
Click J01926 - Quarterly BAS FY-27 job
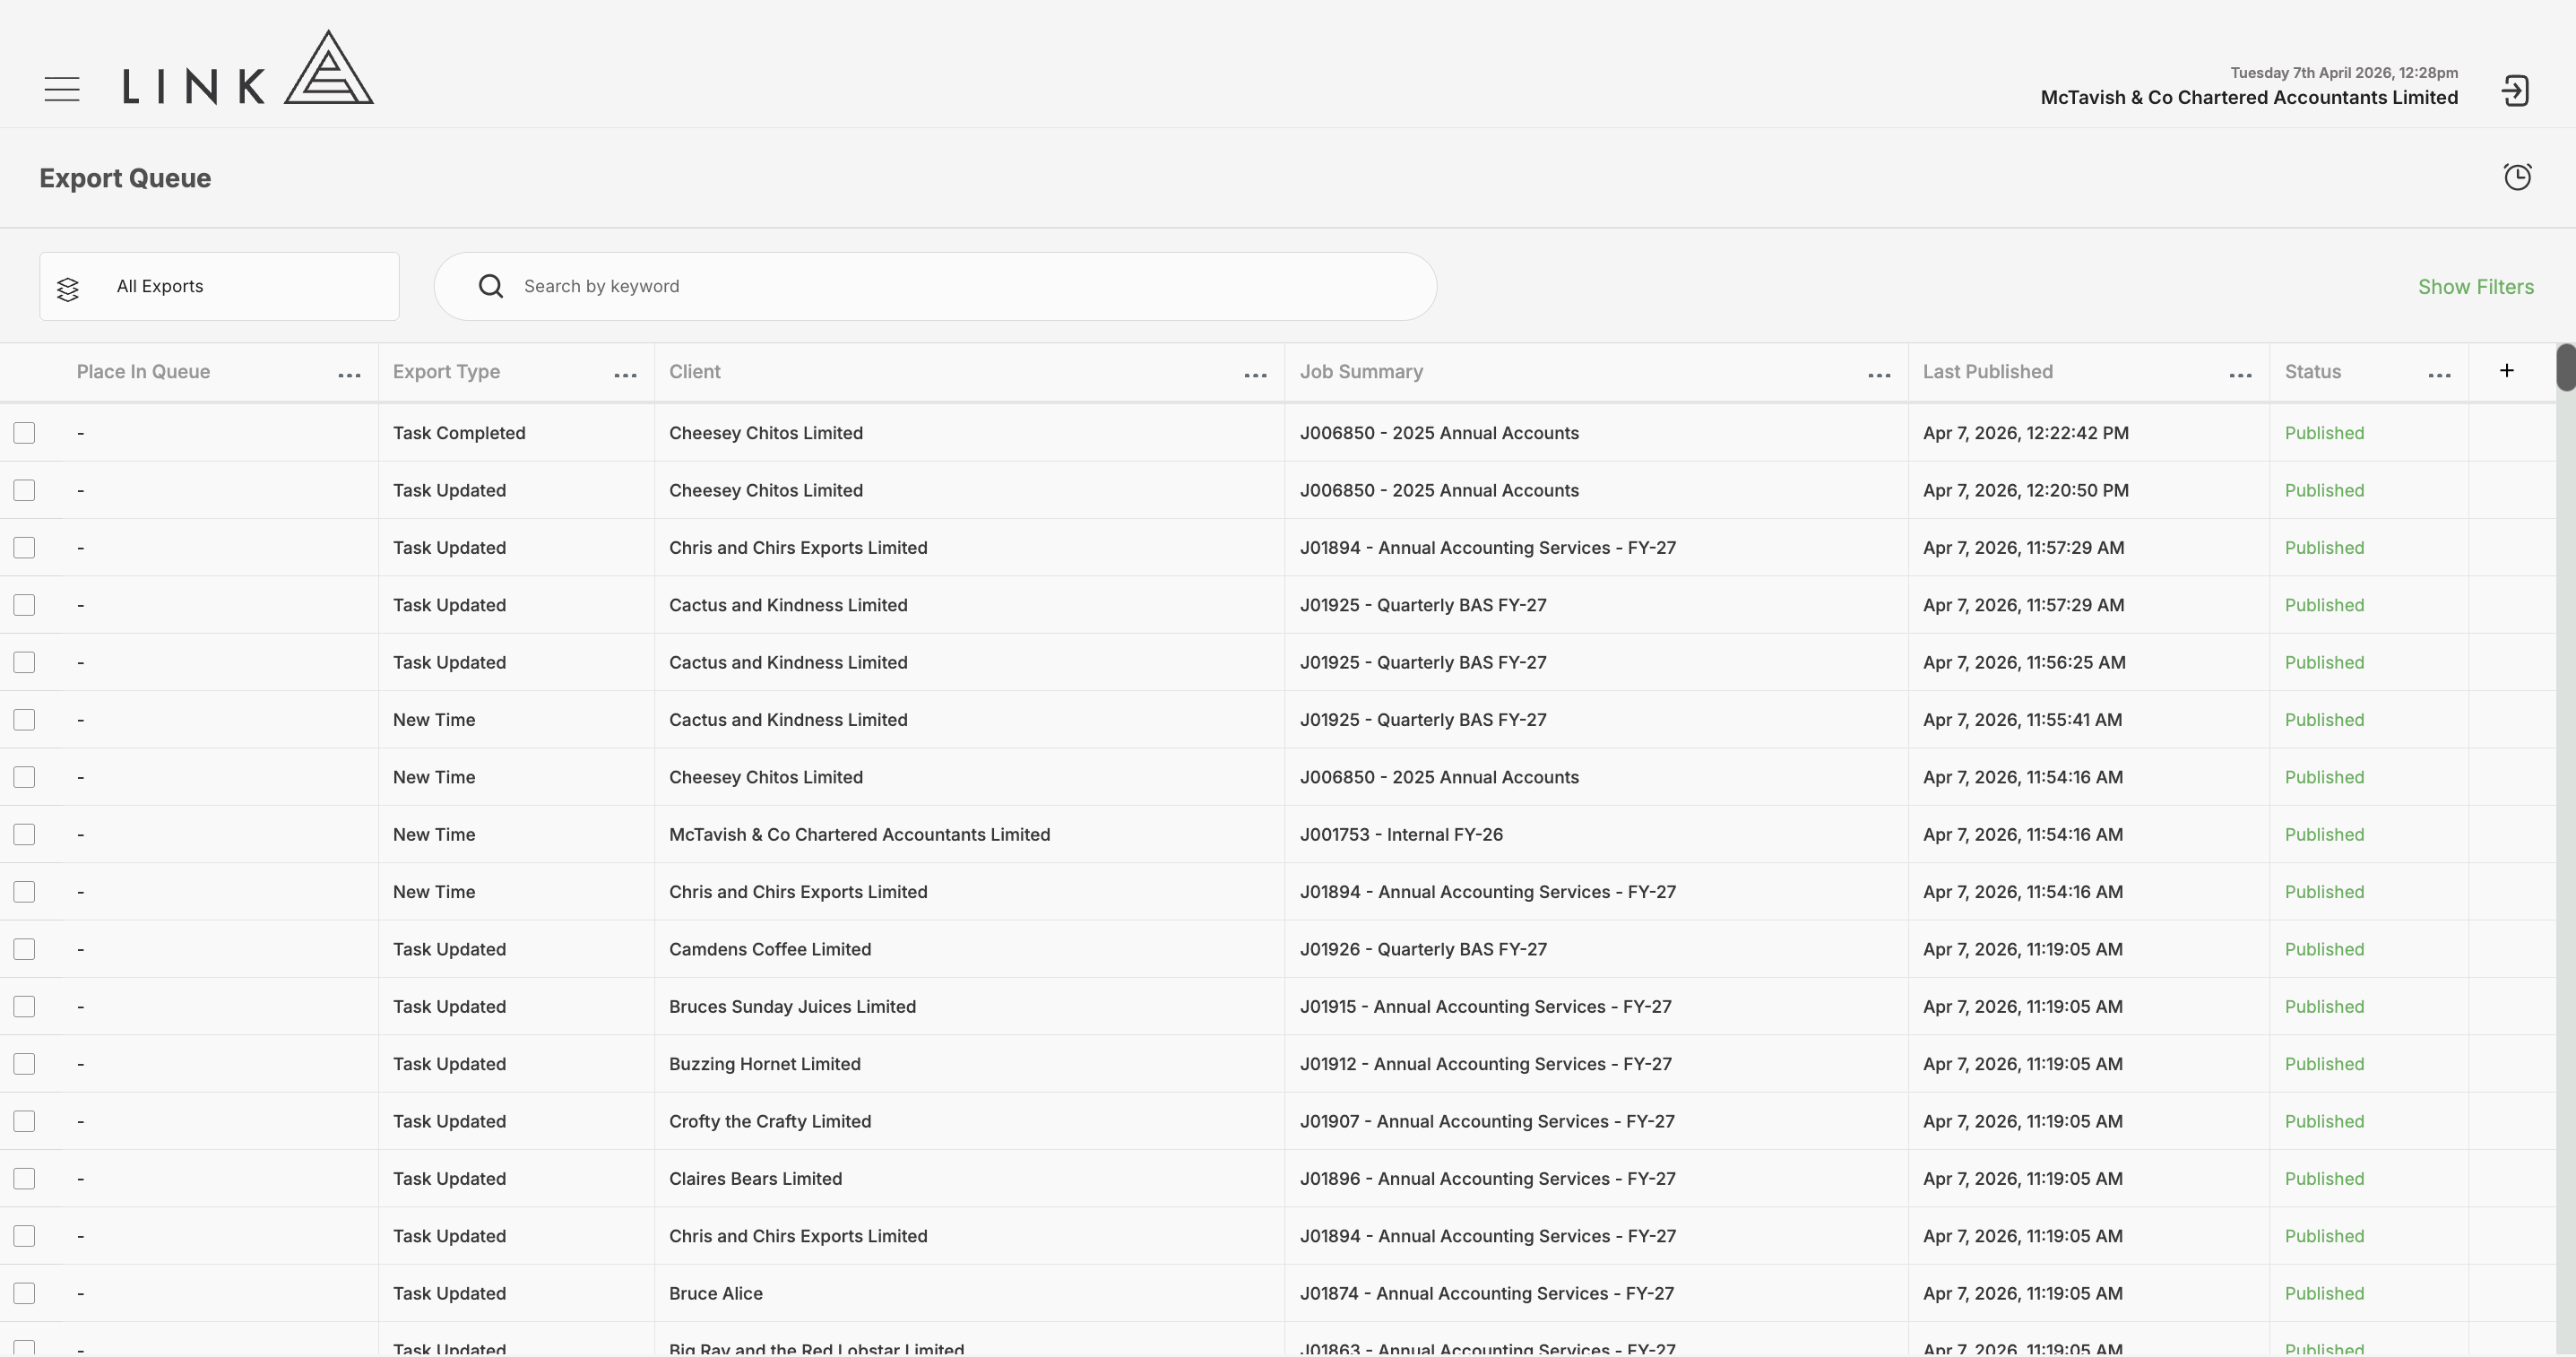tap(1422, 949)
